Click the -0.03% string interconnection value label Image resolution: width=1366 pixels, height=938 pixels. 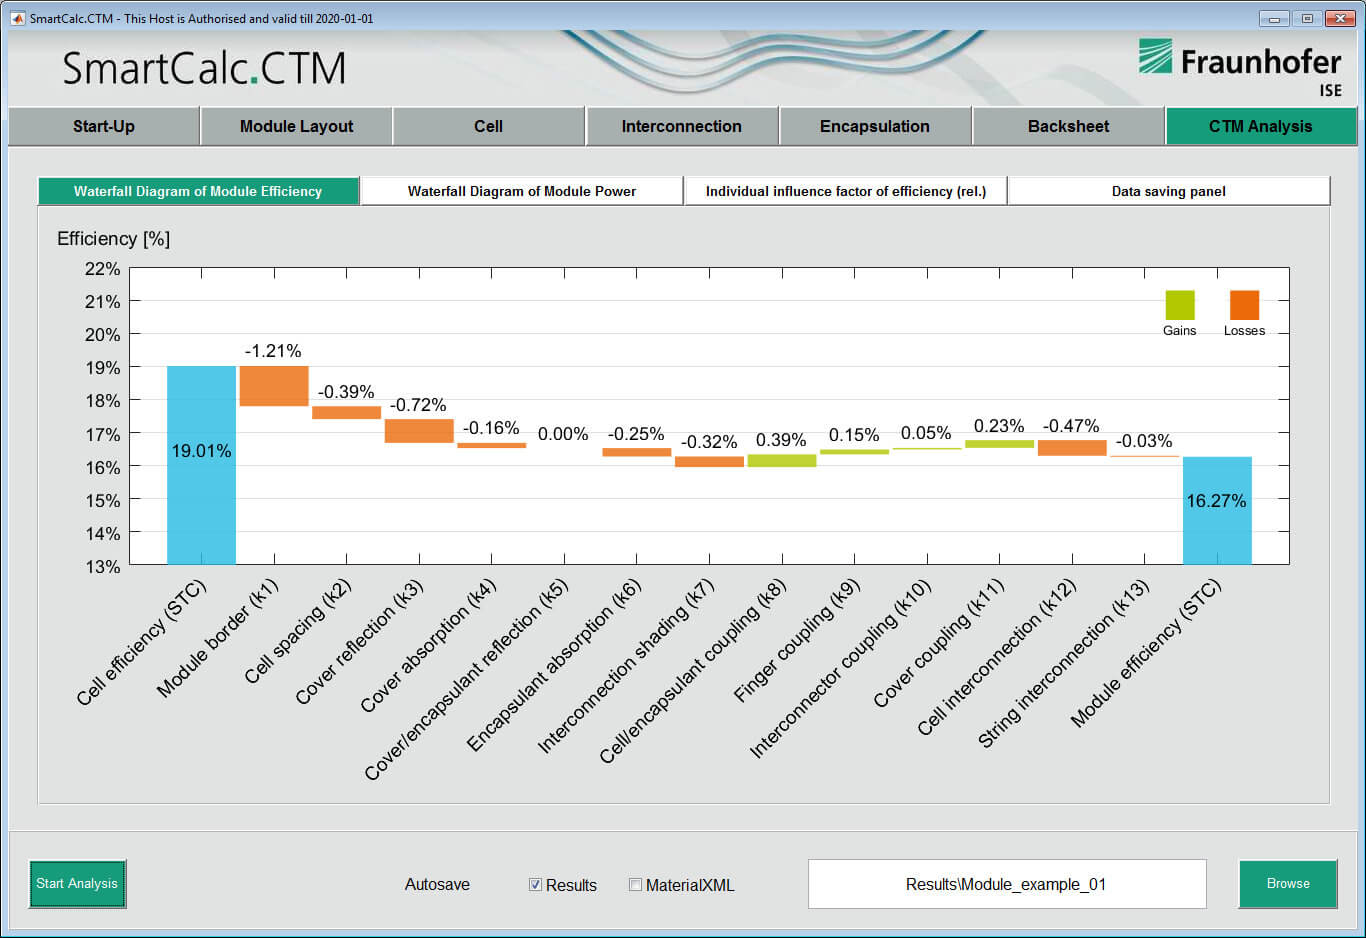(x=1144, y=441)
